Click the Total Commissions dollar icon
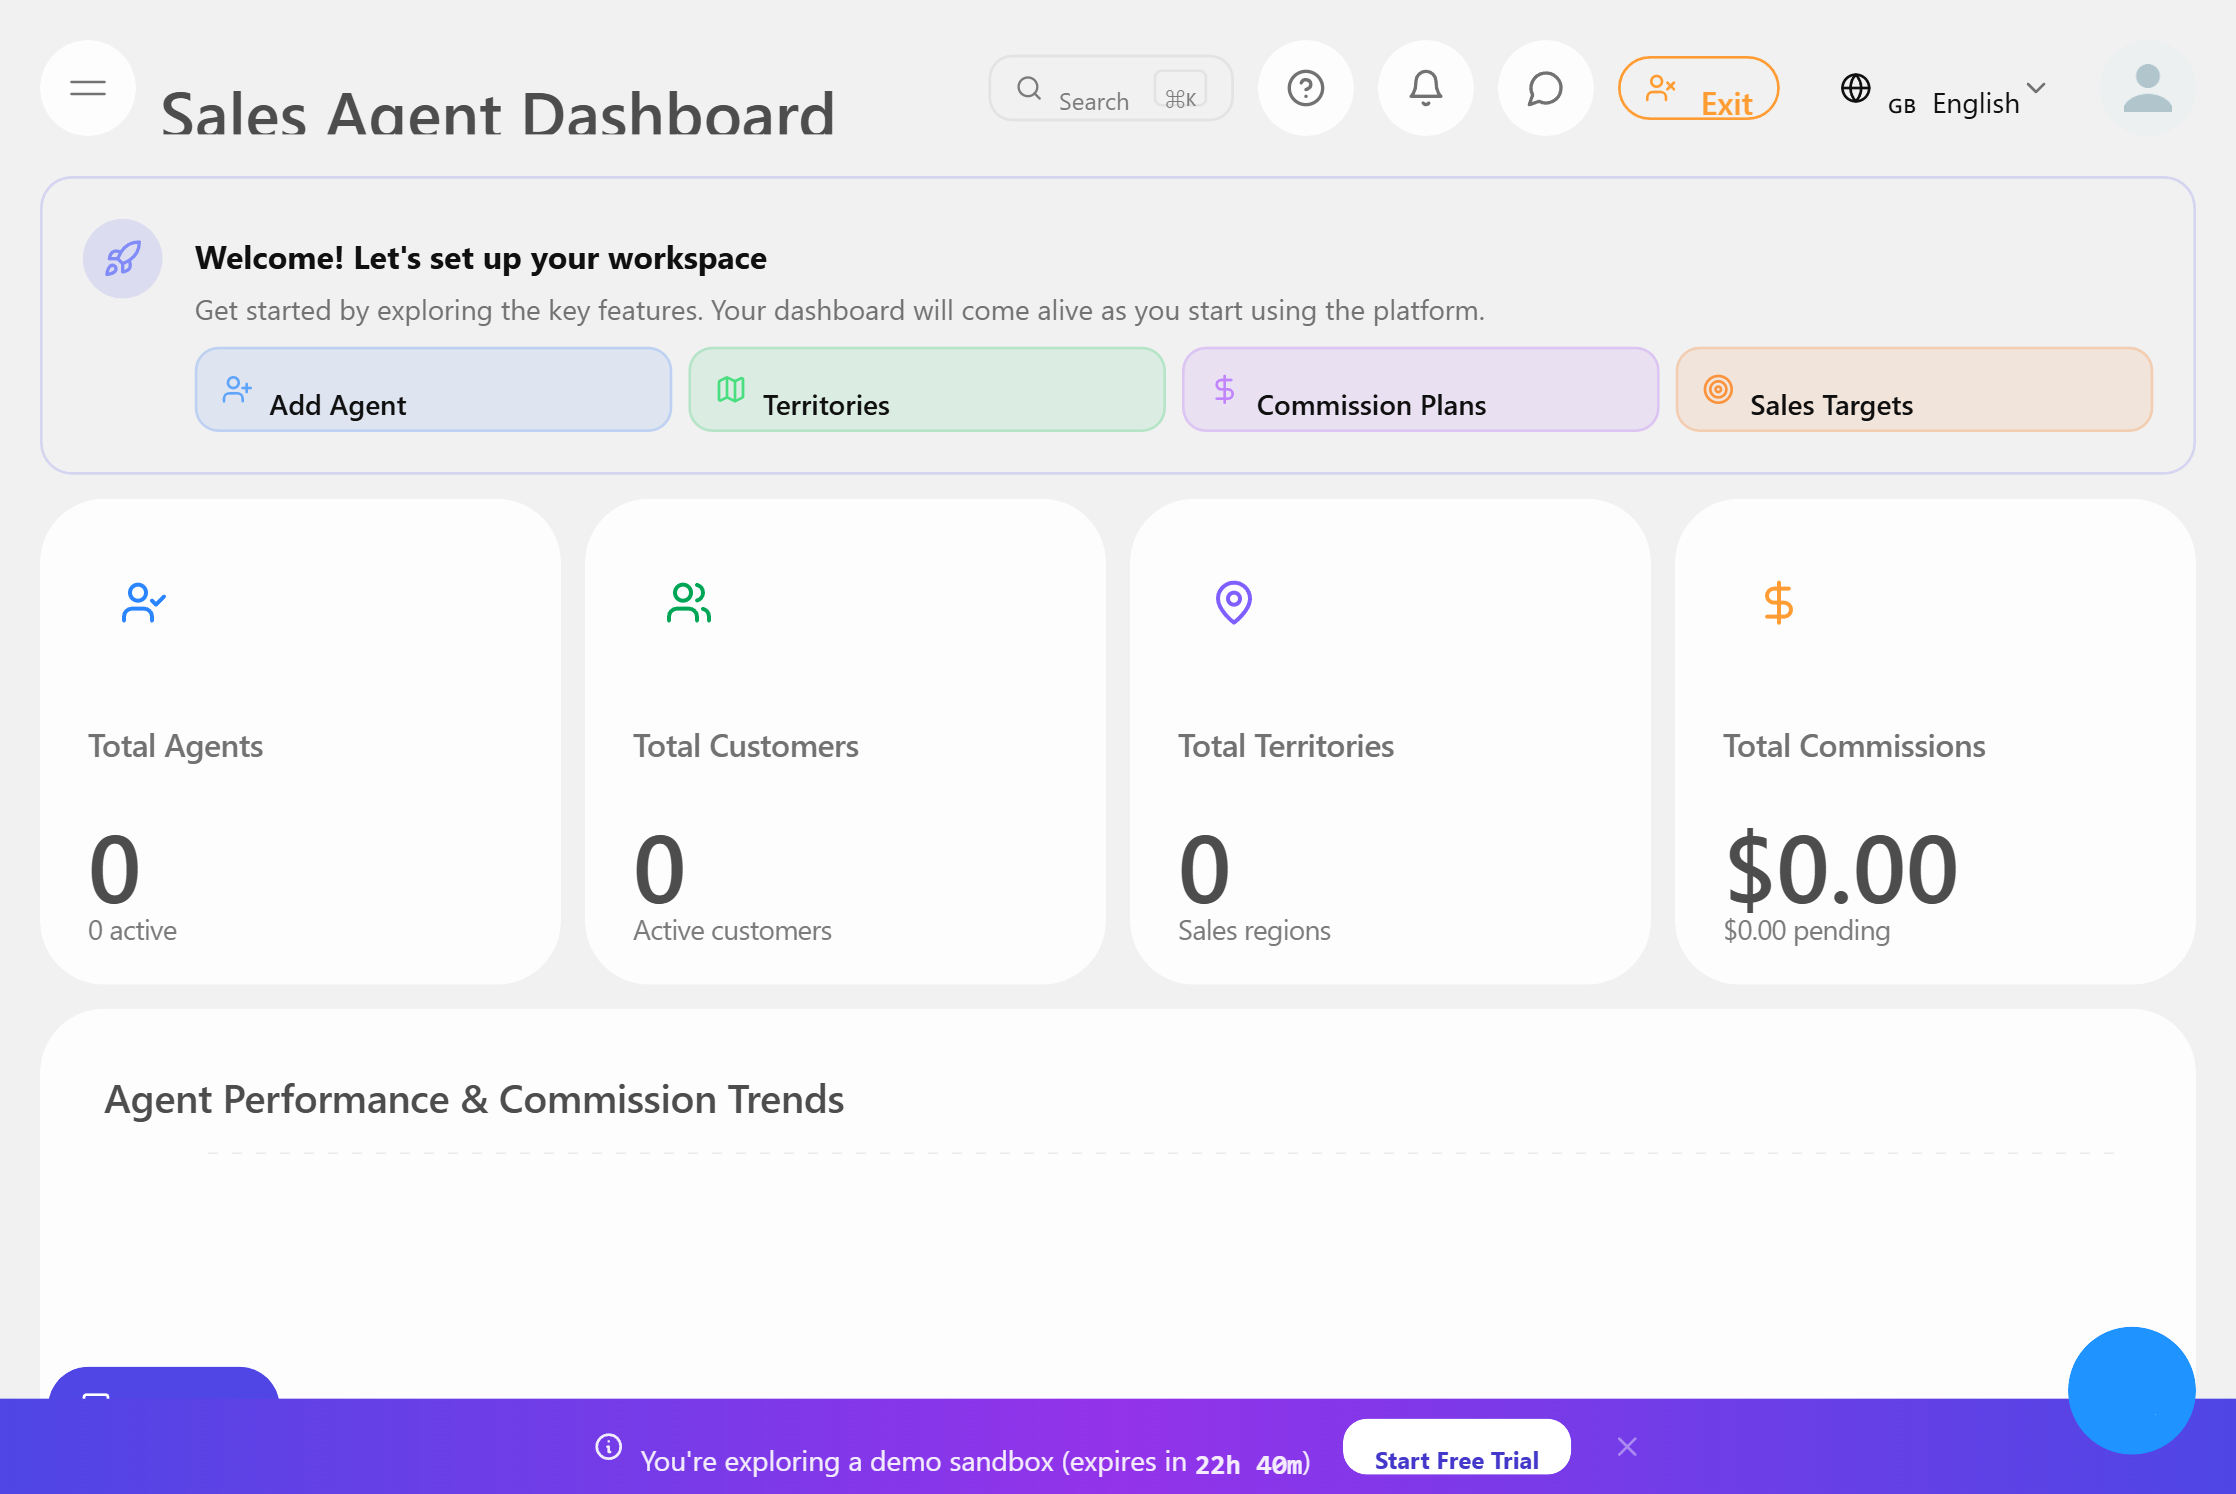This screenshot has height=1494, width=2236. [x=1778, y=602]
